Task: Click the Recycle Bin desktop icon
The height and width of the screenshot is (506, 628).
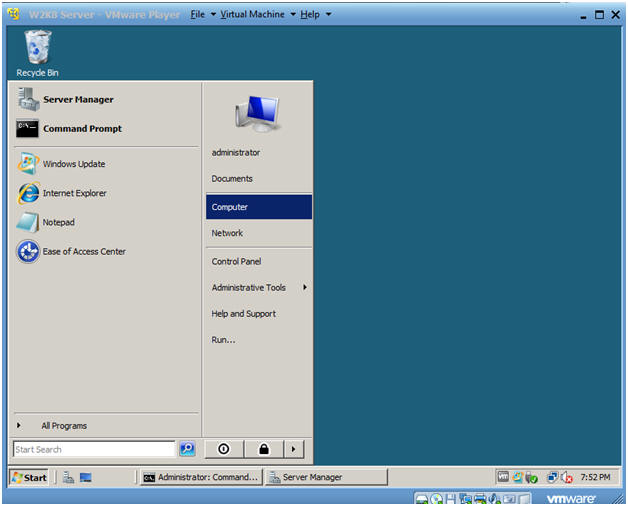Action: coord(37,53)
